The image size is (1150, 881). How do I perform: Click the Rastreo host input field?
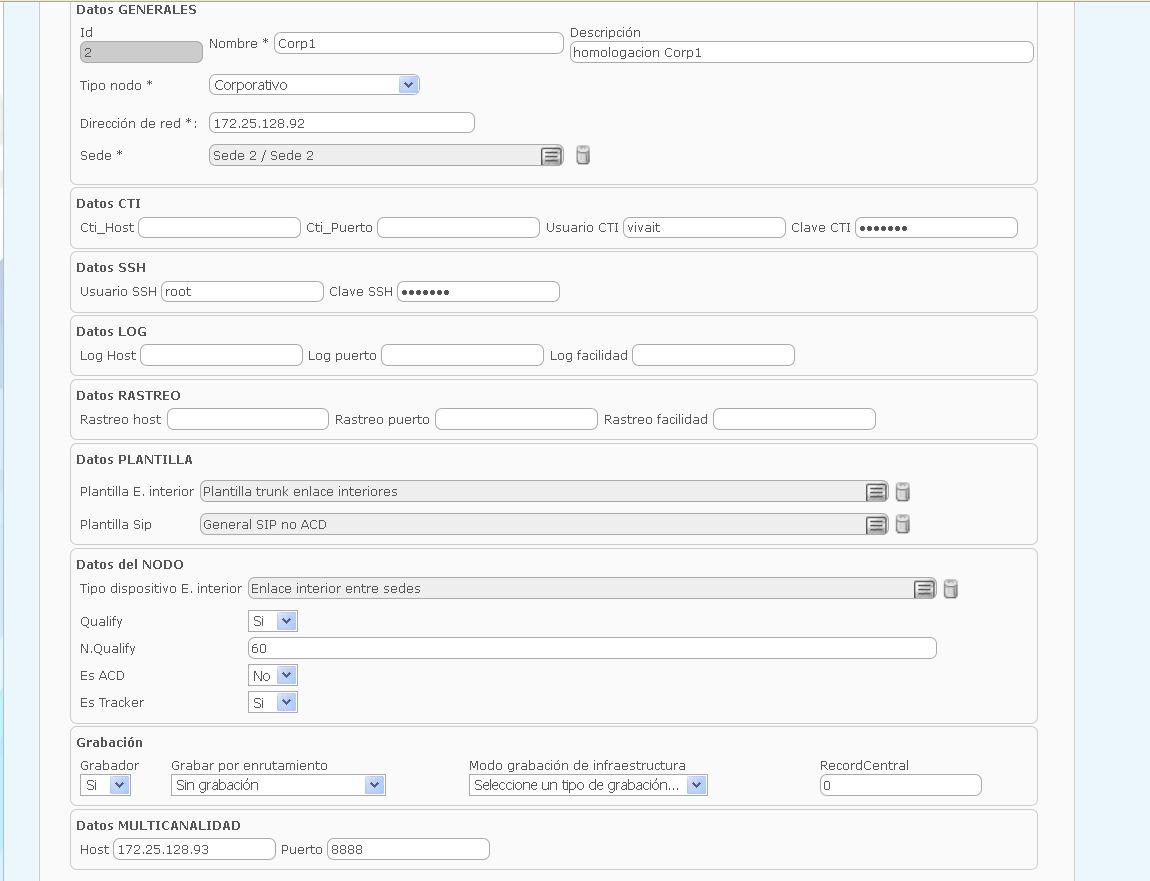248,419
